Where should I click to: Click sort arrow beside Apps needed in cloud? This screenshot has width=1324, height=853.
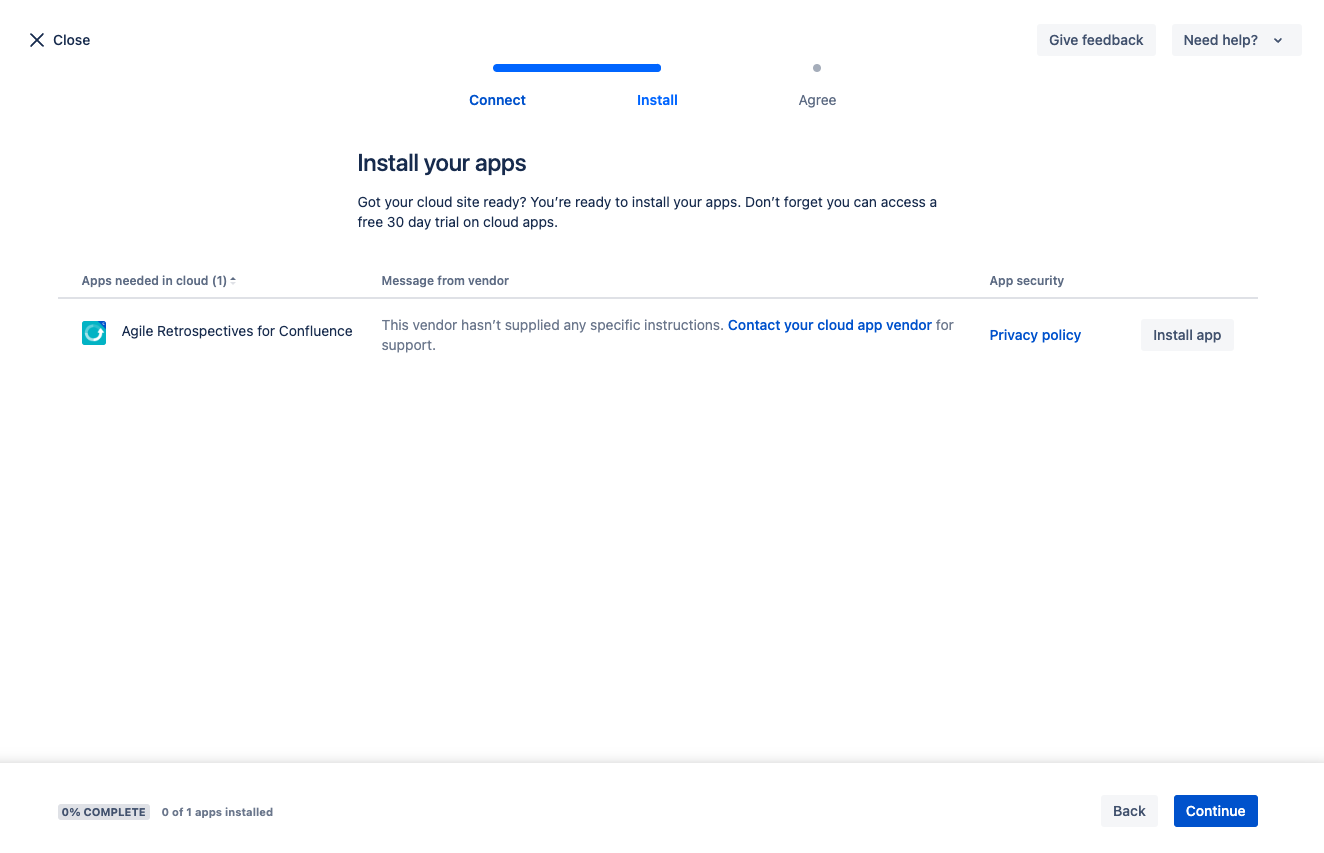(233, 281)
